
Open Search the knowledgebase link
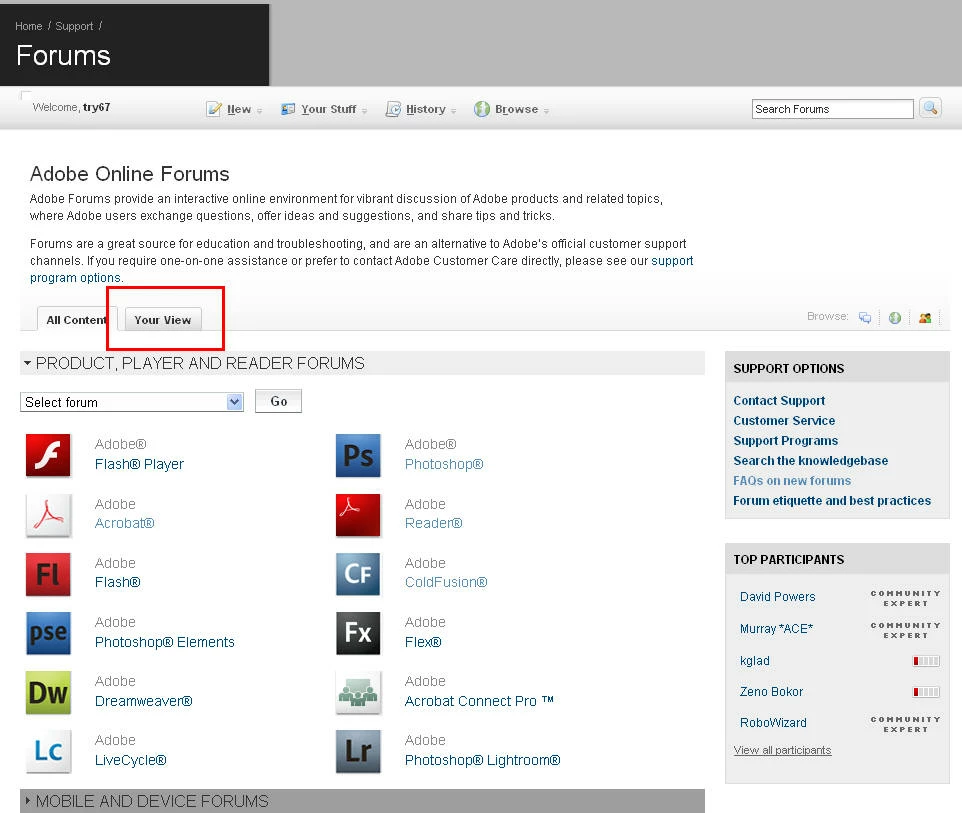[810, 461]
